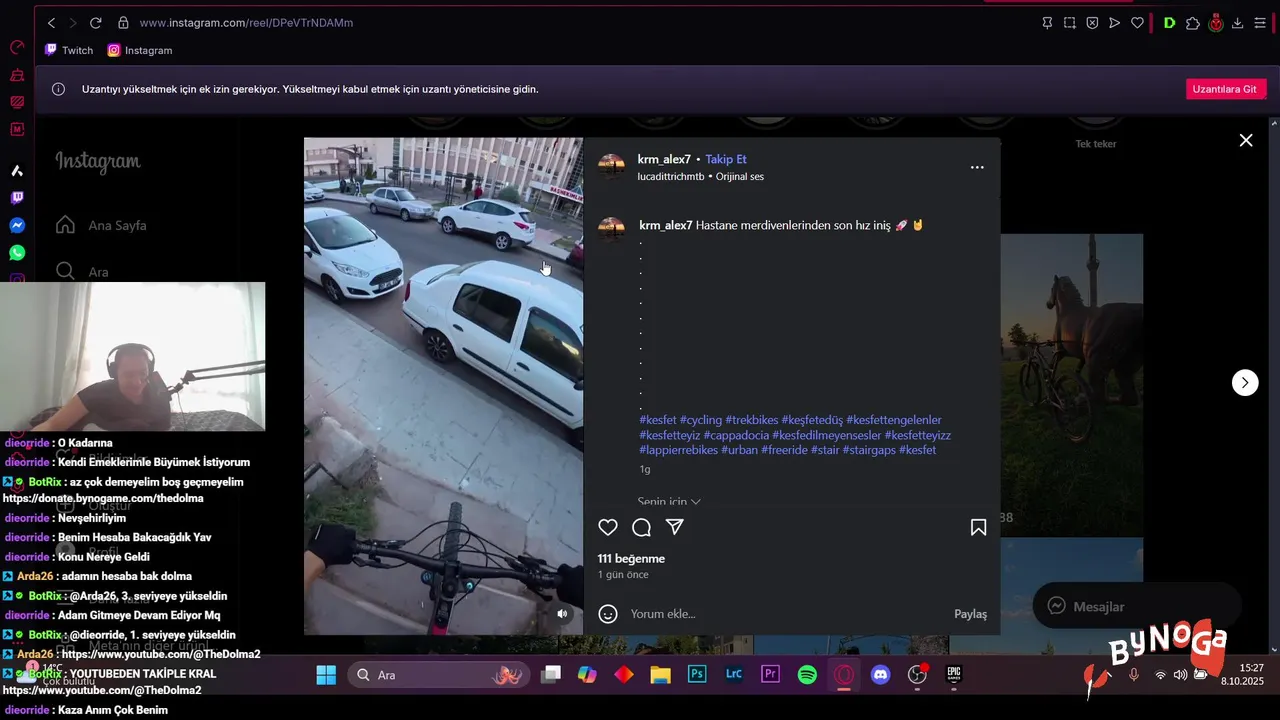The width and height of the screenshot is (1280, 720).
Task: Open the Twitch bookmark
Action: pos(69,50)
